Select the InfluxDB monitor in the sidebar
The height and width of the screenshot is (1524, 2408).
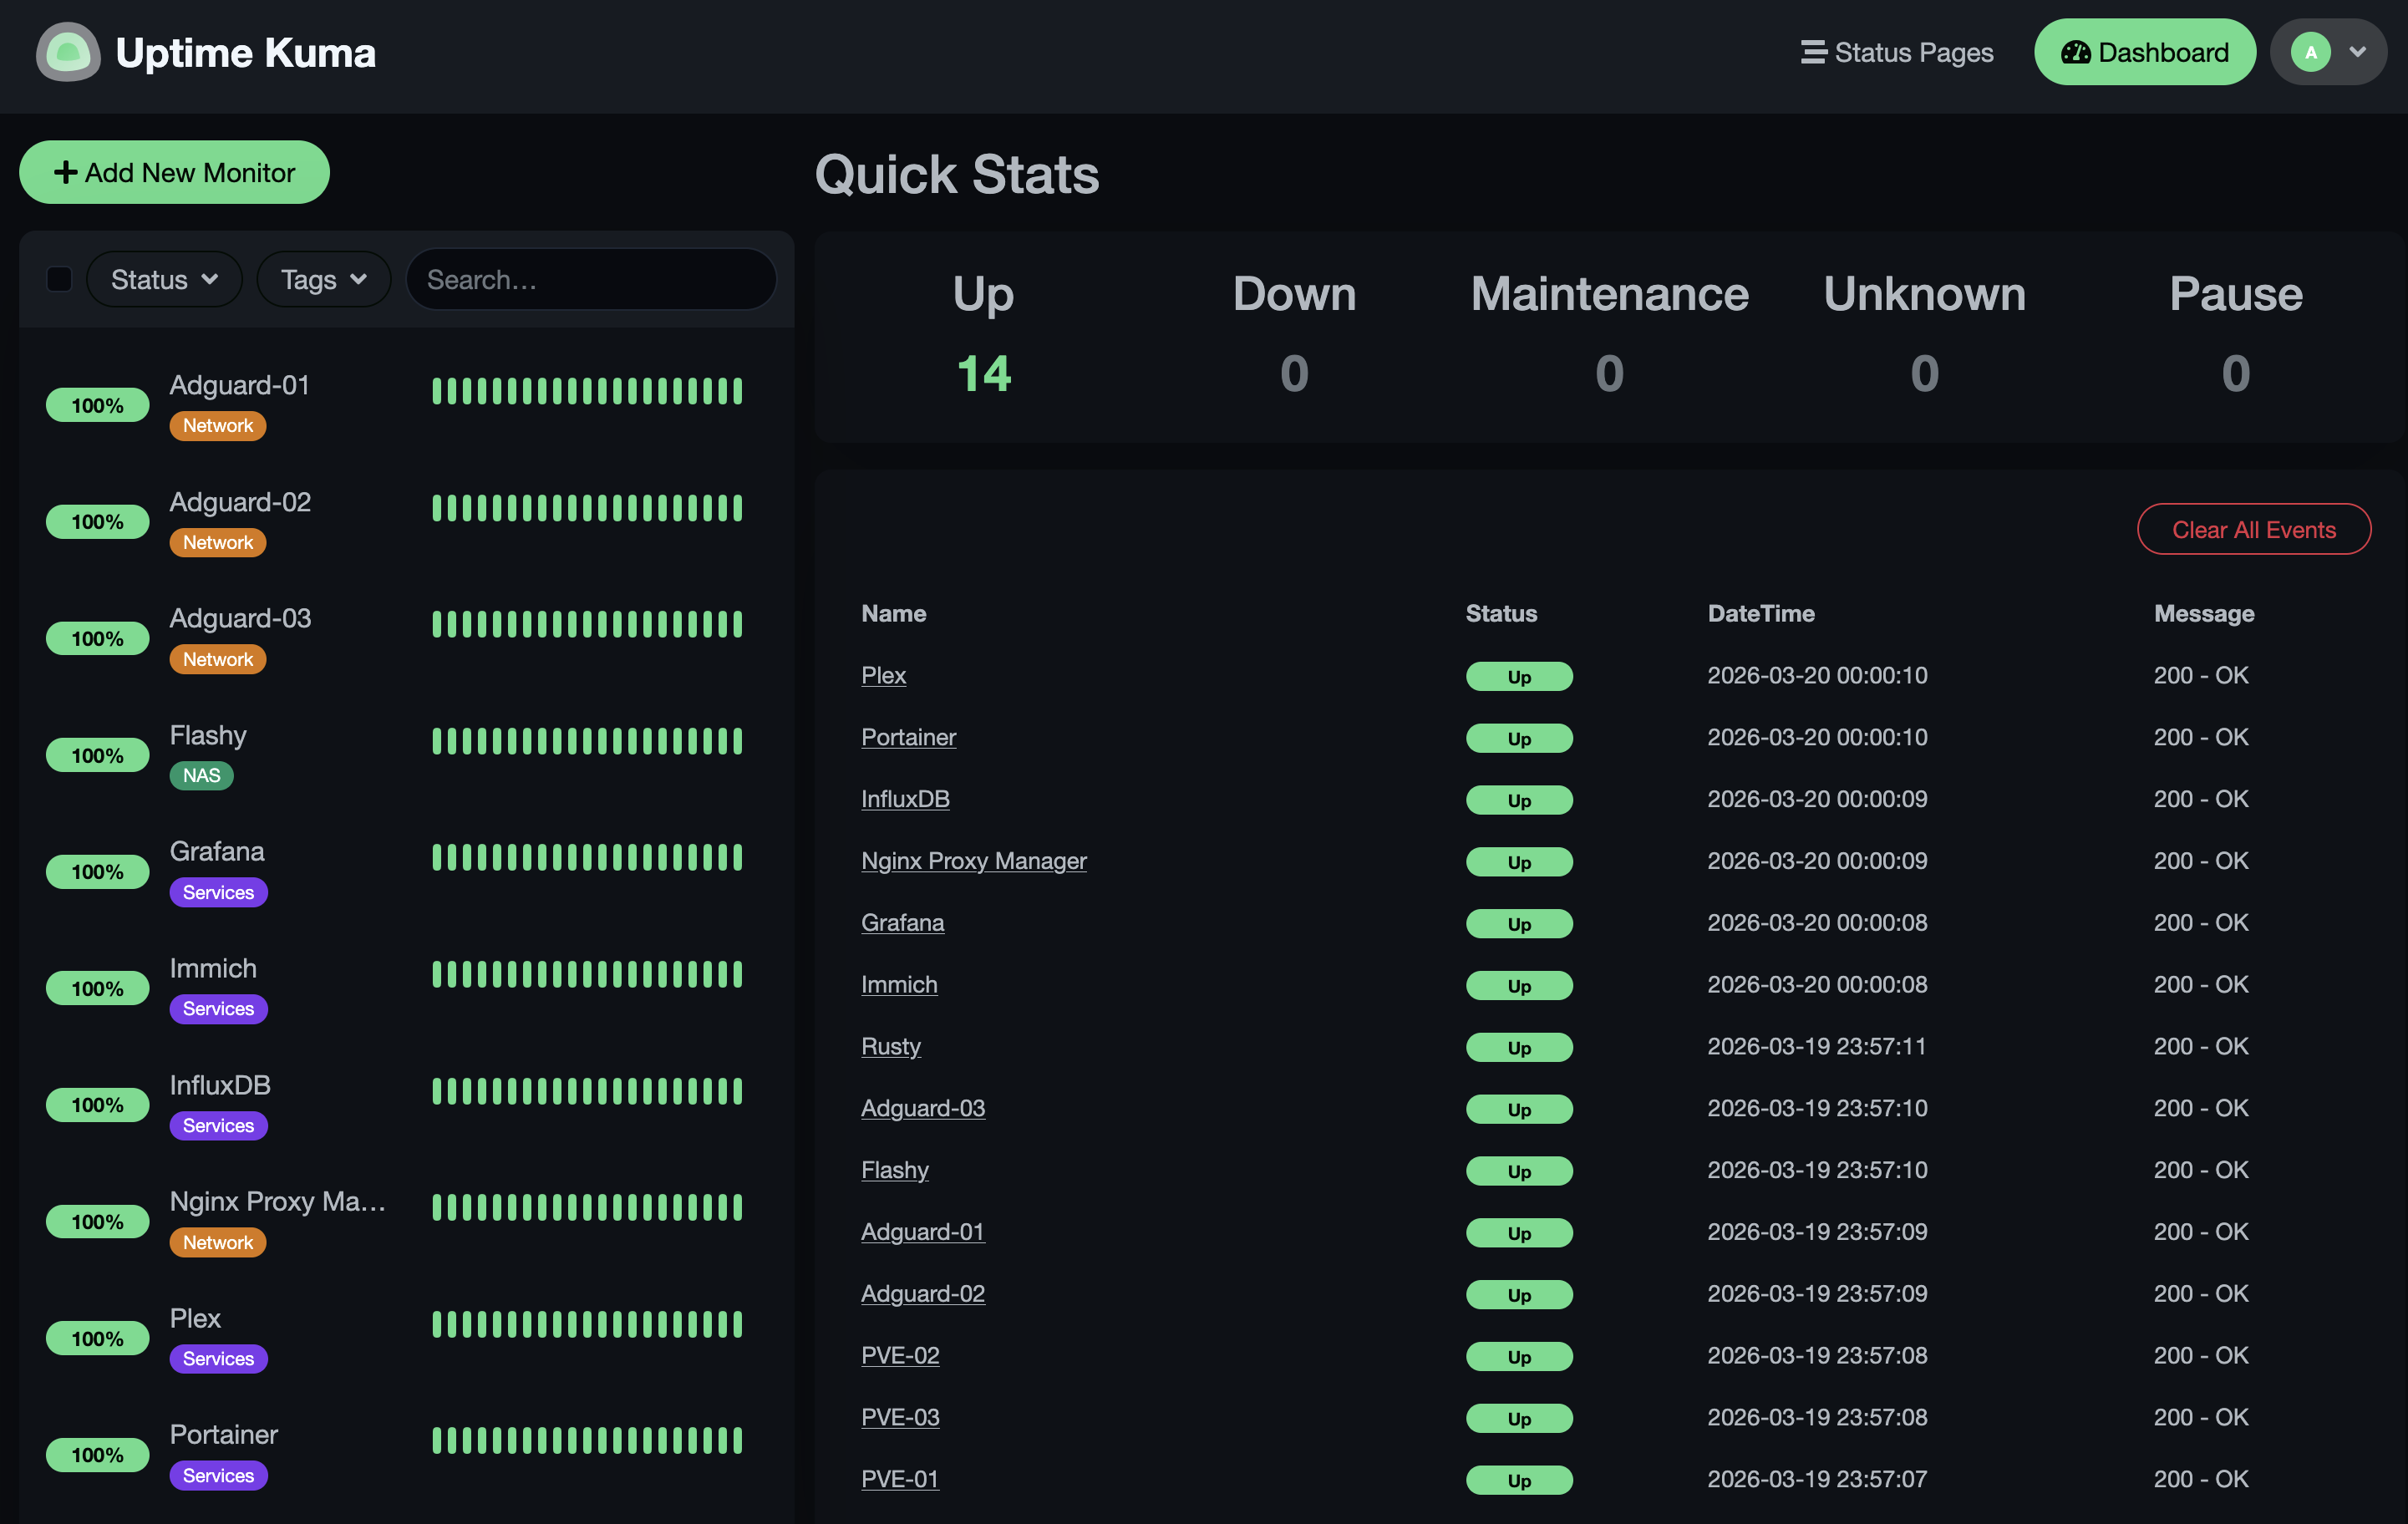(220, 1085)
